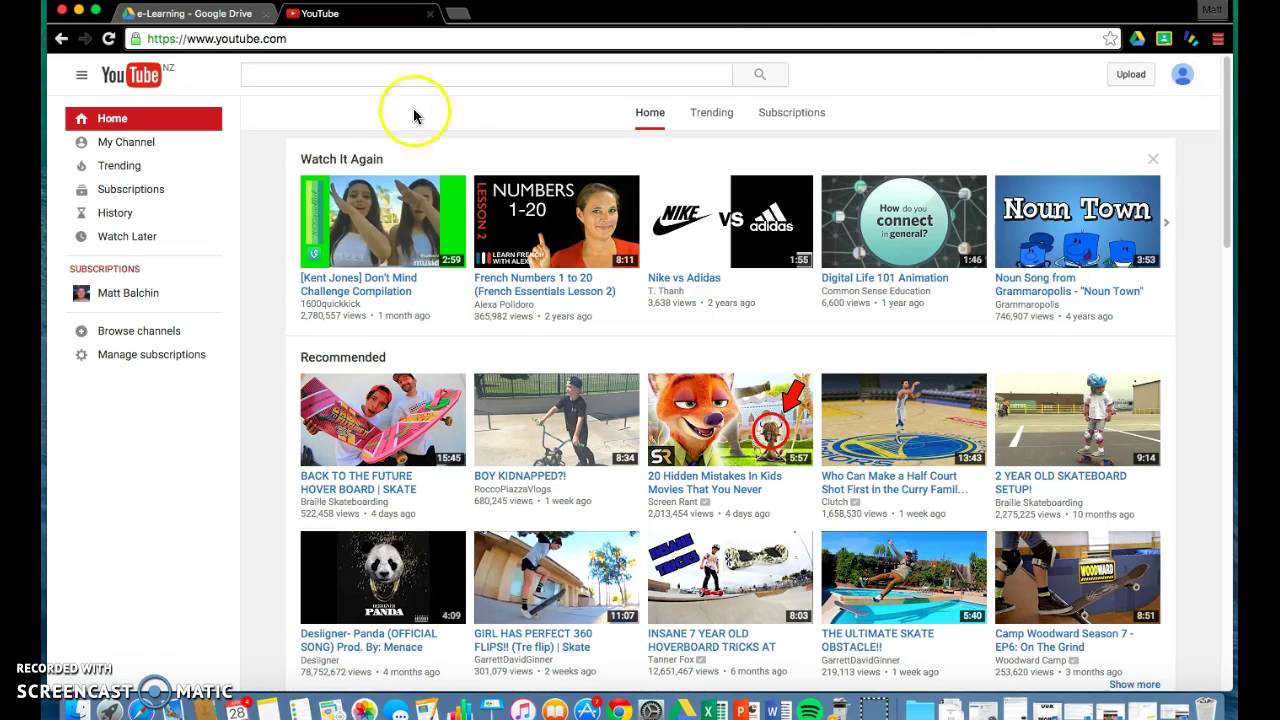The image size is (1280, 720).
Task: Open Manage subscriptions link
Action: click(151, 355)
